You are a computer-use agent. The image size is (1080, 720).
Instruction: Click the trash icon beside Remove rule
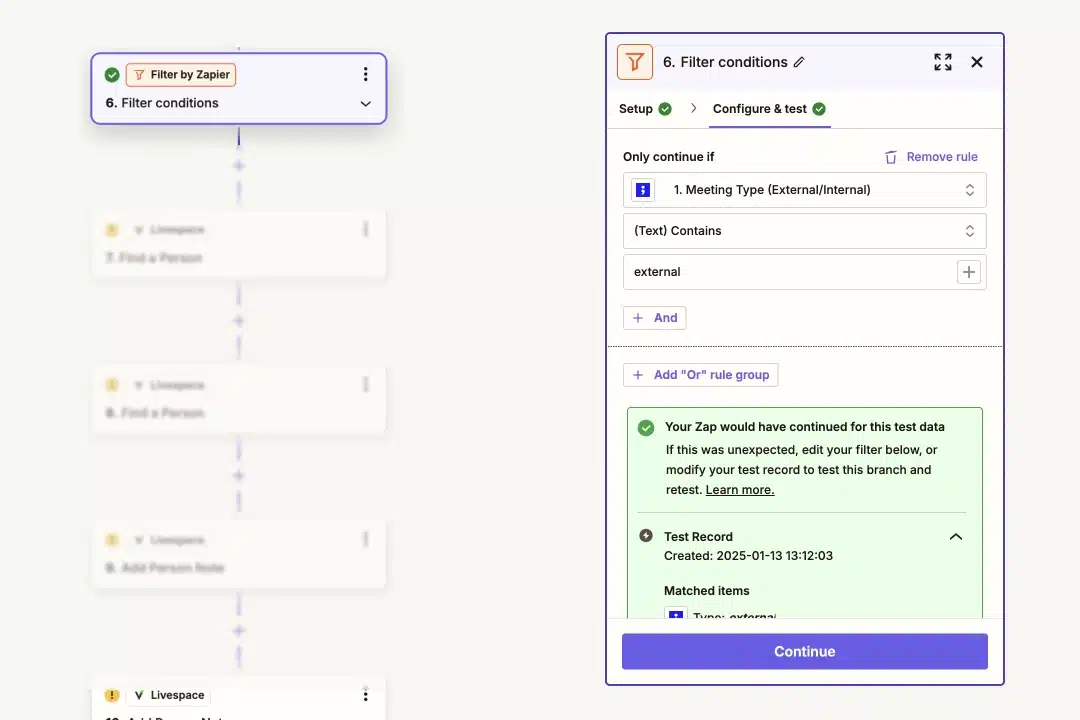tap(891, 157)
